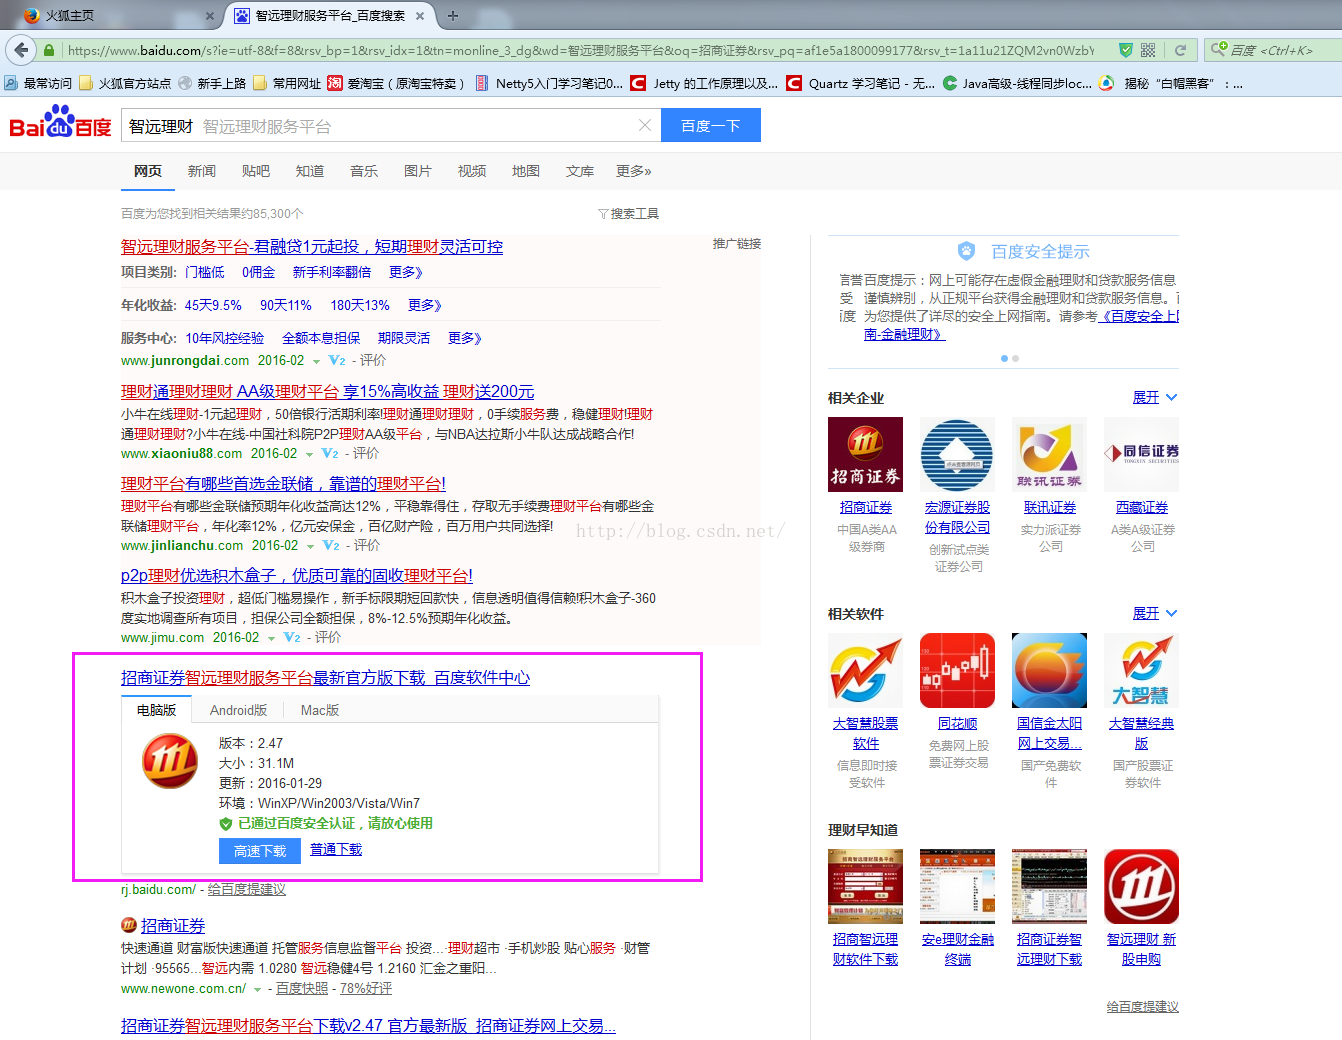Open the Netty5入门学习笔记 bookmark
Image resolution: width=1342 pixels, height=1040 pixels.
[x=549, y=83]
